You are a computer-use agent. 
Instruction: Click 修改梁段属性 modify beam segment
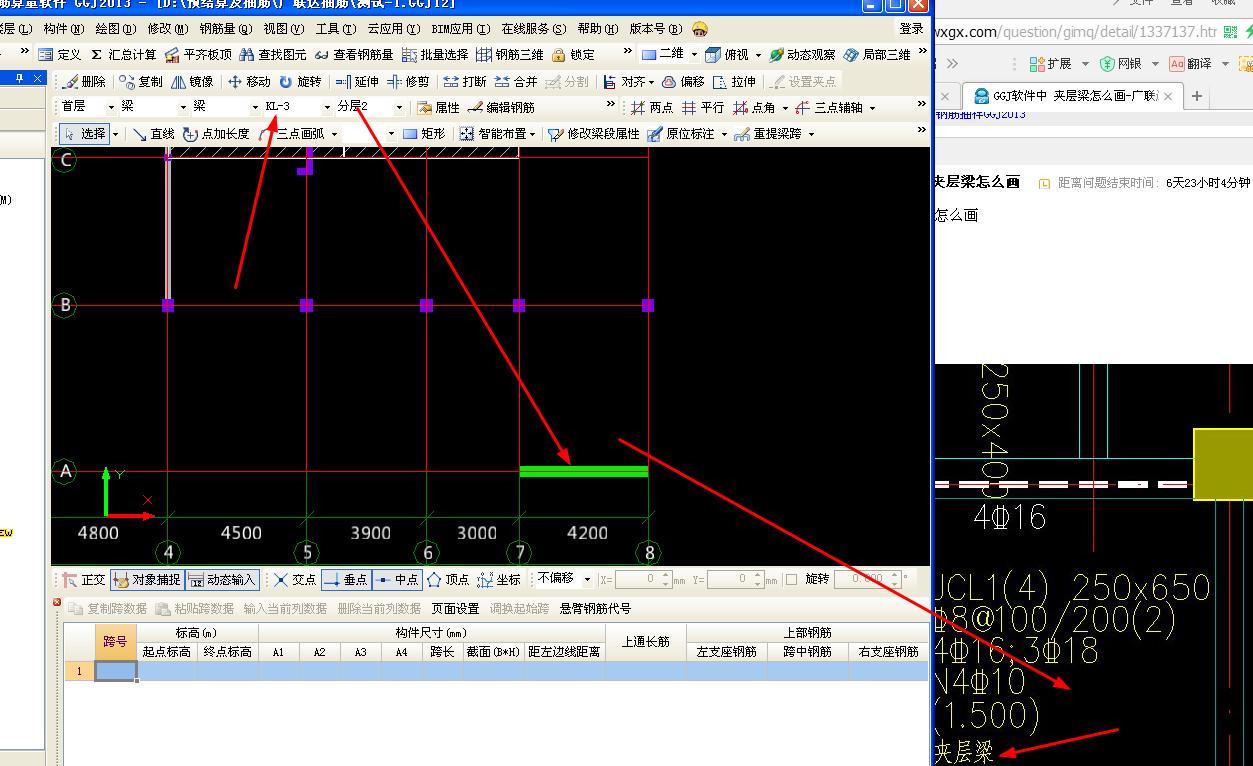tap(594, 133)
